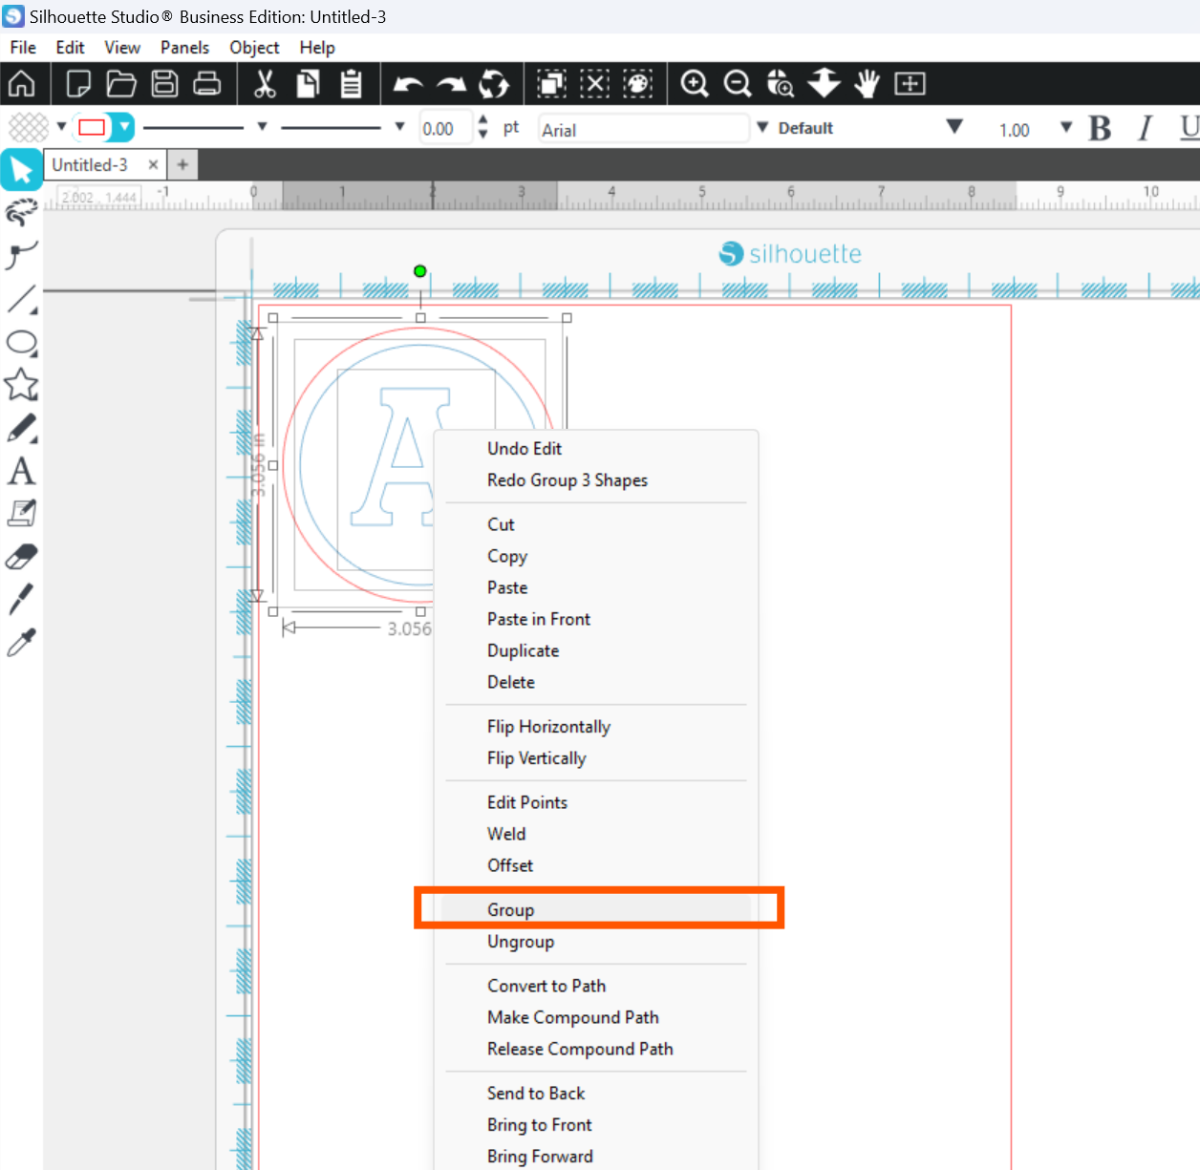Create a new document with New icon
Viewport: 1200px width, 1170px height.
[x=78, y=84]
